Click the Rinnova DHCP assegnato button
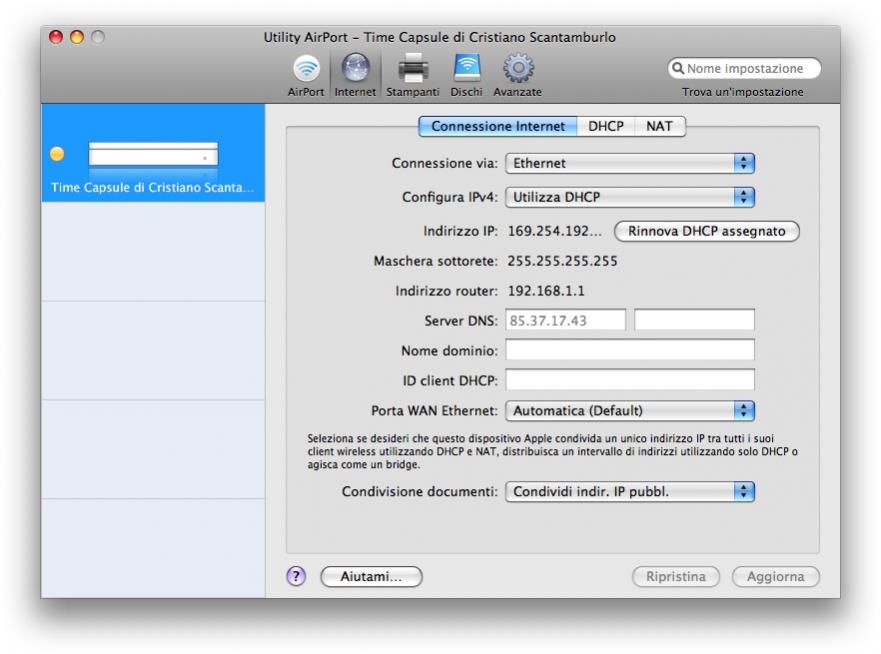Screen dimensions: 881x654 [x=707, y=231]
